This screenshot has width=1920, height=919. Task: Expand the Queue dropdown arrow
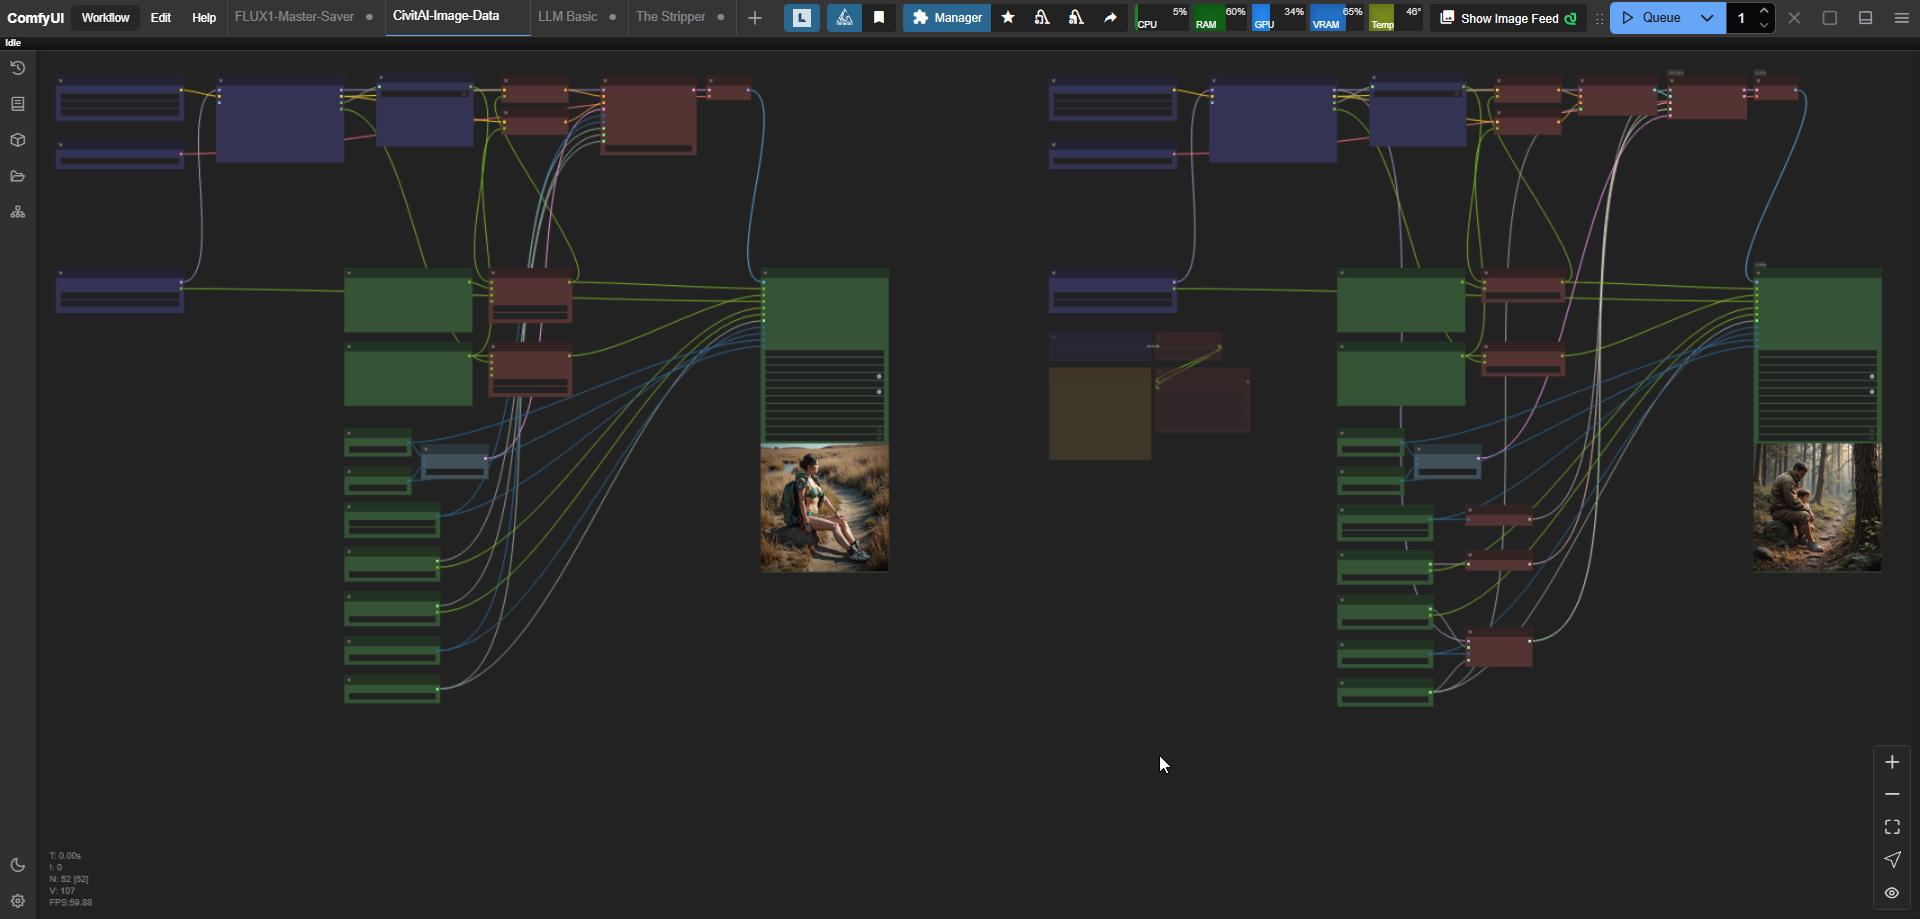(x=1707, y=18)
